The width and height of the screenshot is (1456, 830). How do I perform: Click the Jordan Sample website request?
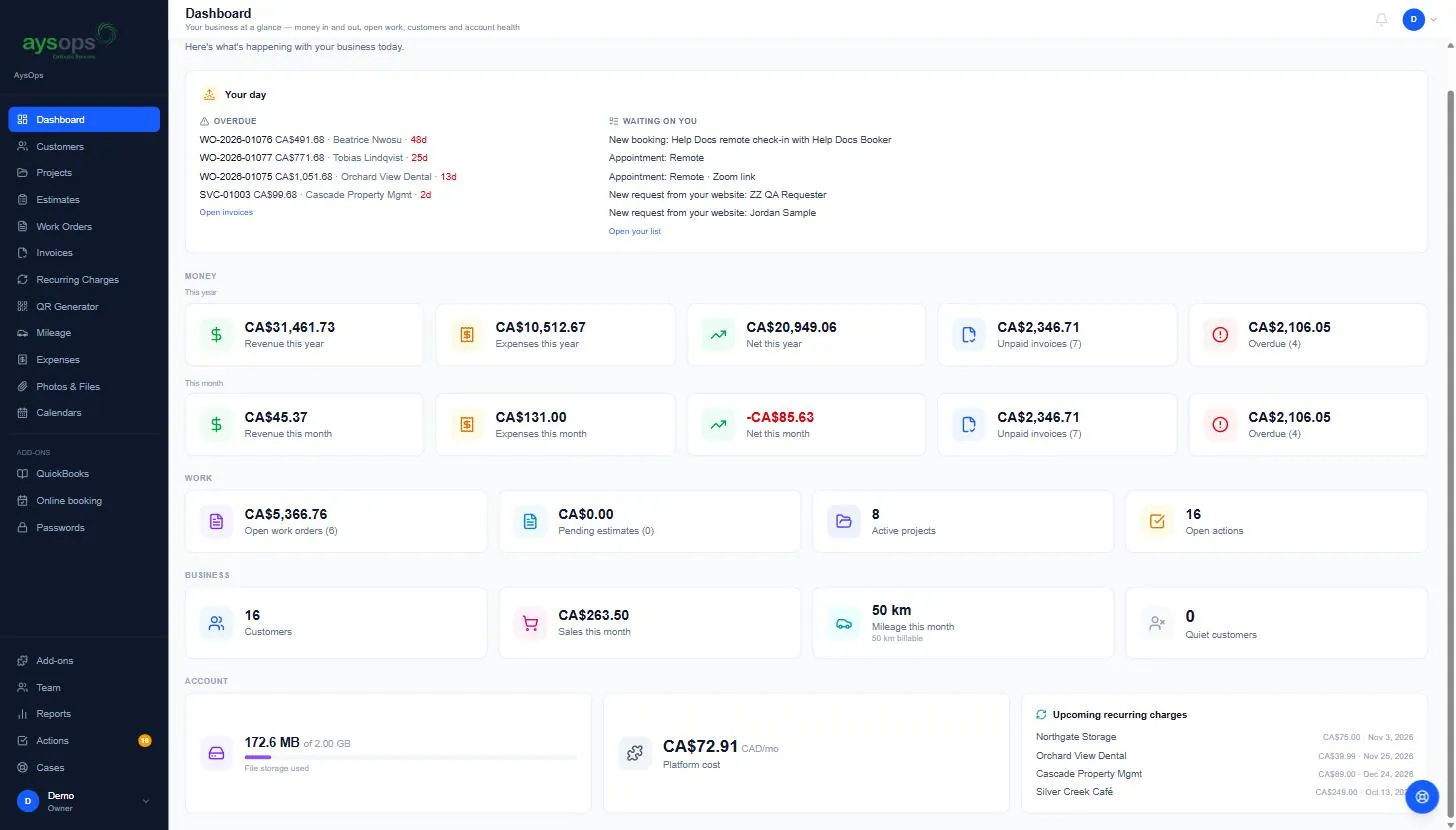click(712, 213)
